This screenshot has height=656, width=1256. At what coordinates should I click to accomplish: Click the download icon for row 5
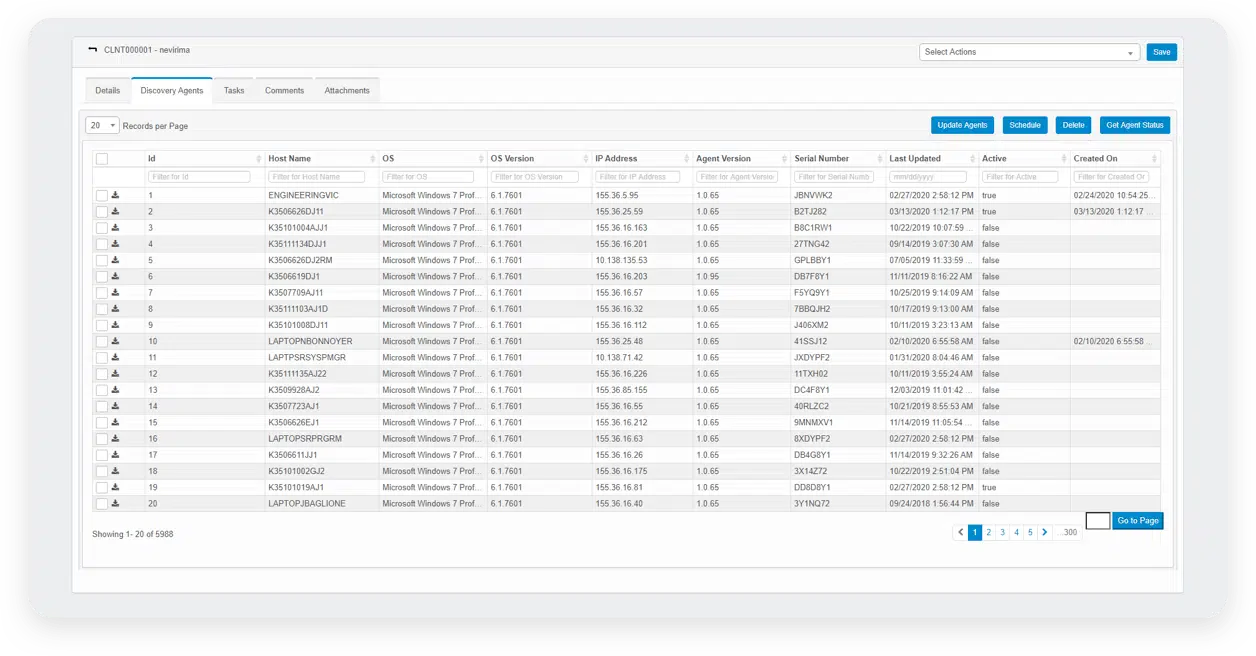(115, 260)
